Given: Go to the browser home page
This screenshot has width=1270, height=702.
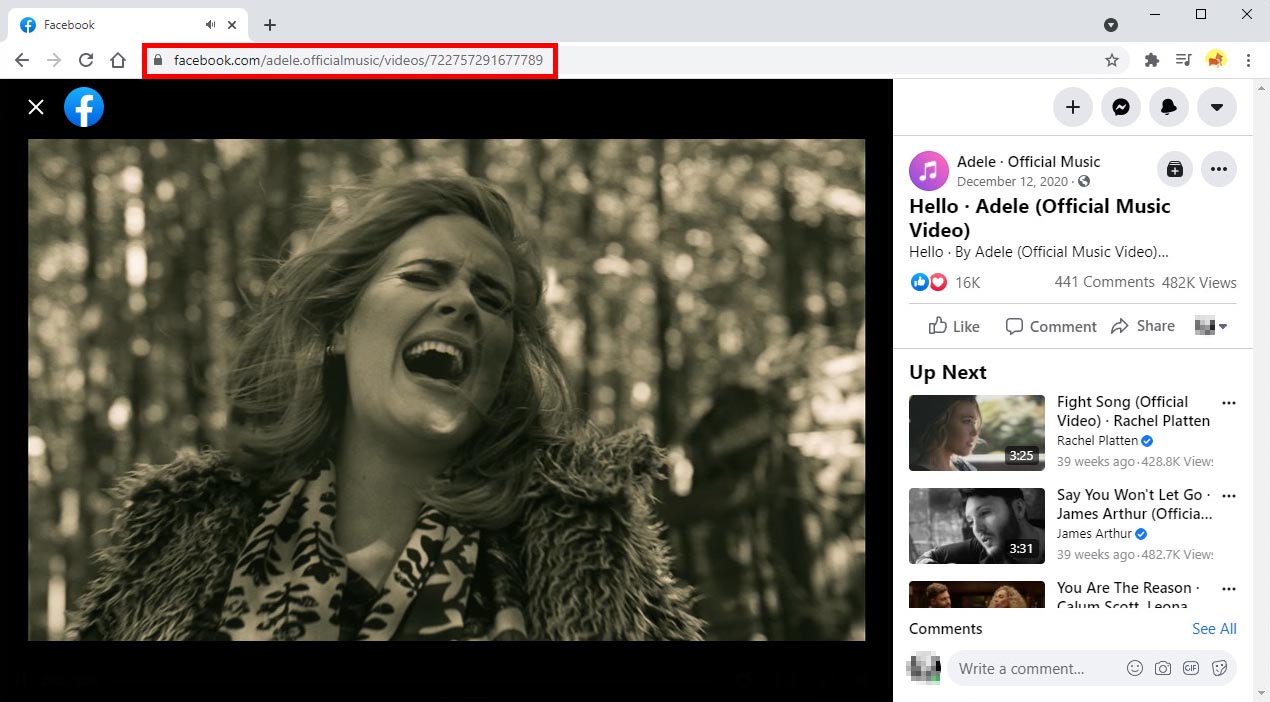Looking at the screenshot, I should pyautogui.click(x=118, y=60).
